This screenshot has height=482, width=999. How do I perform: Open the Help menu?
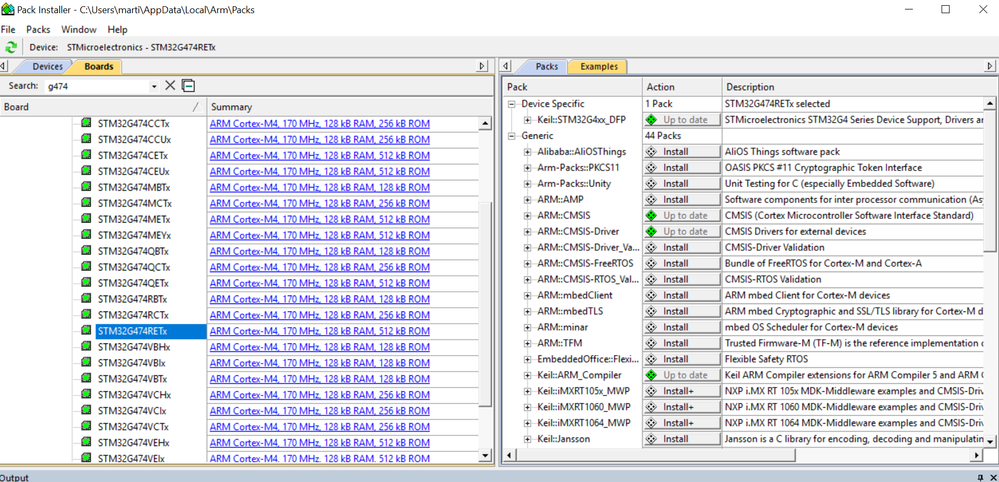point(117,29)
